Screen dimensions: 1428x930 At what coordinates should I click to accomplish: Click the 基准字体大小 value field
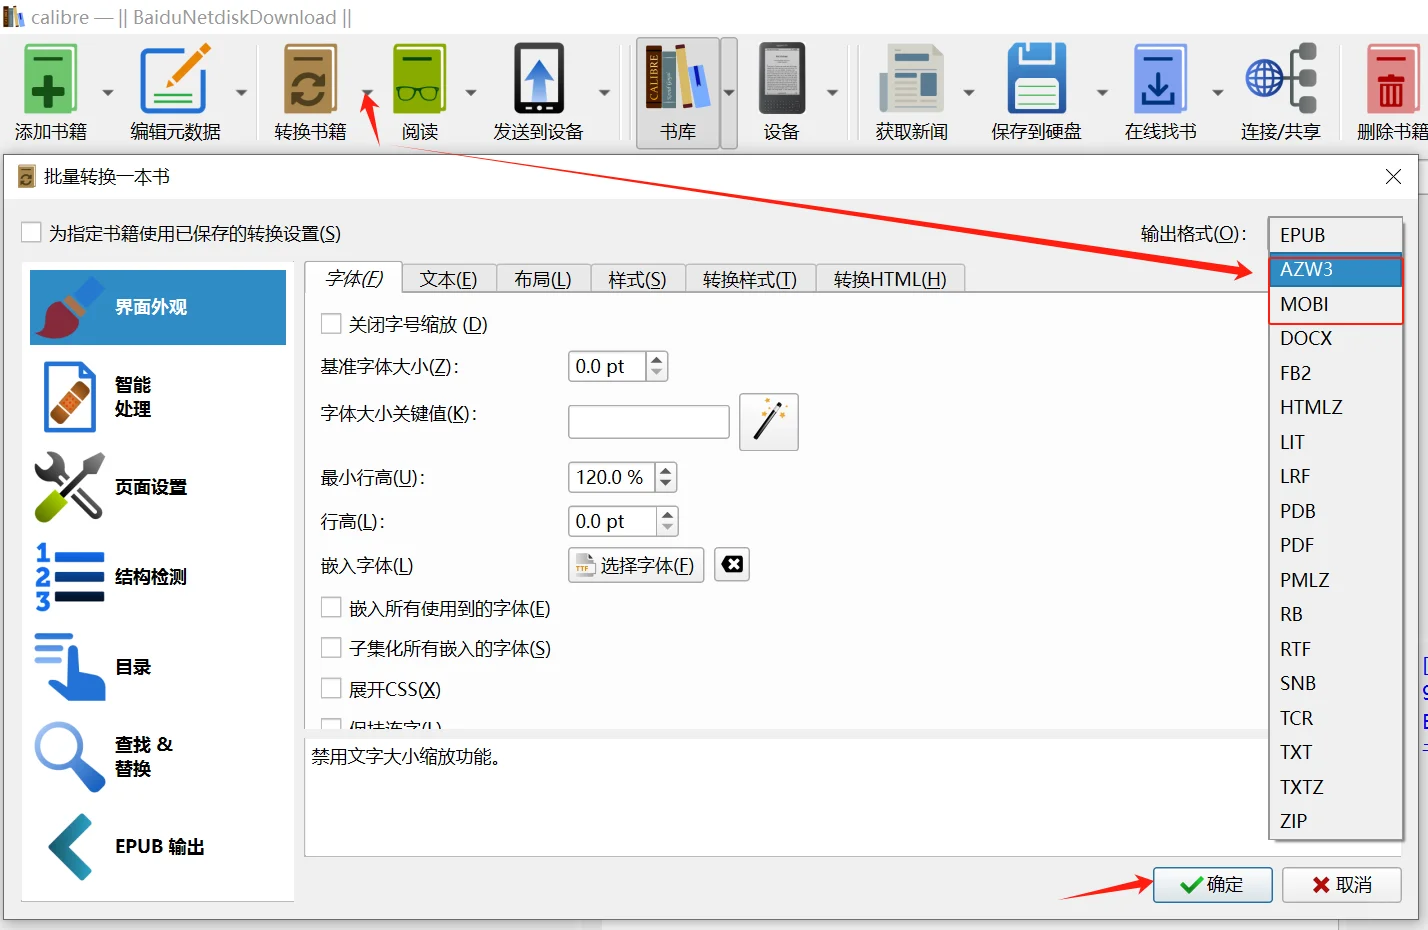click(x=607, y=367)
